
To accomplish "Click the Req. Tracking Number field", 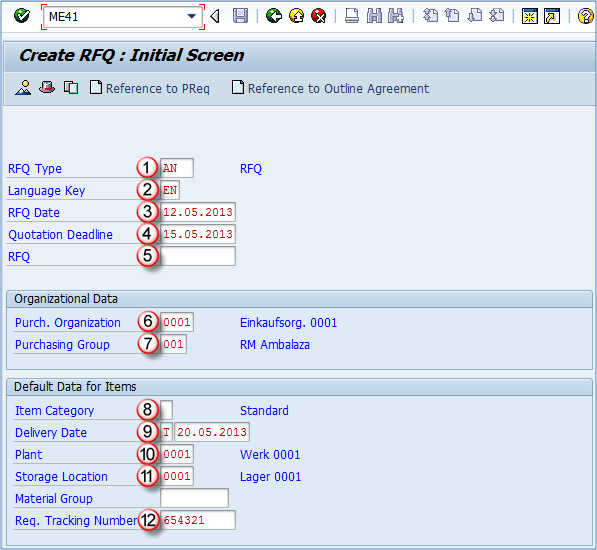I will pos(198,520).
